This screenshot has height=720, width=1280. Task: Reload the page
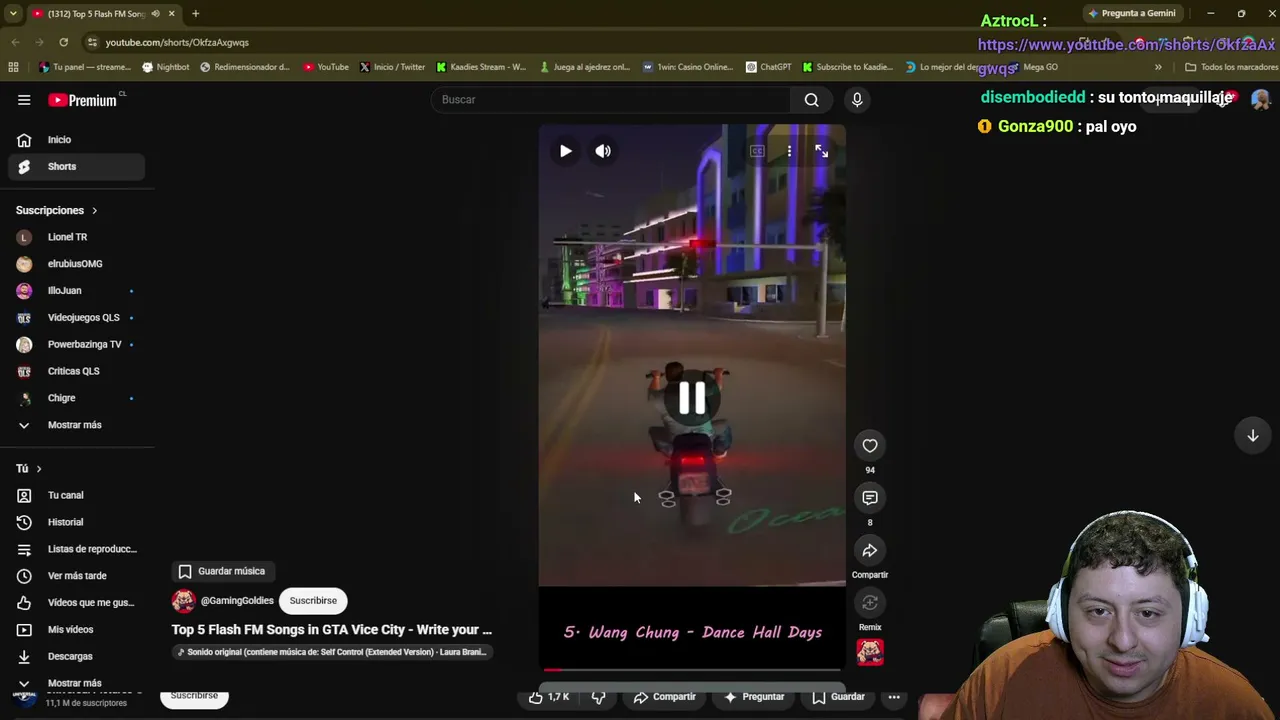[63, 42]
